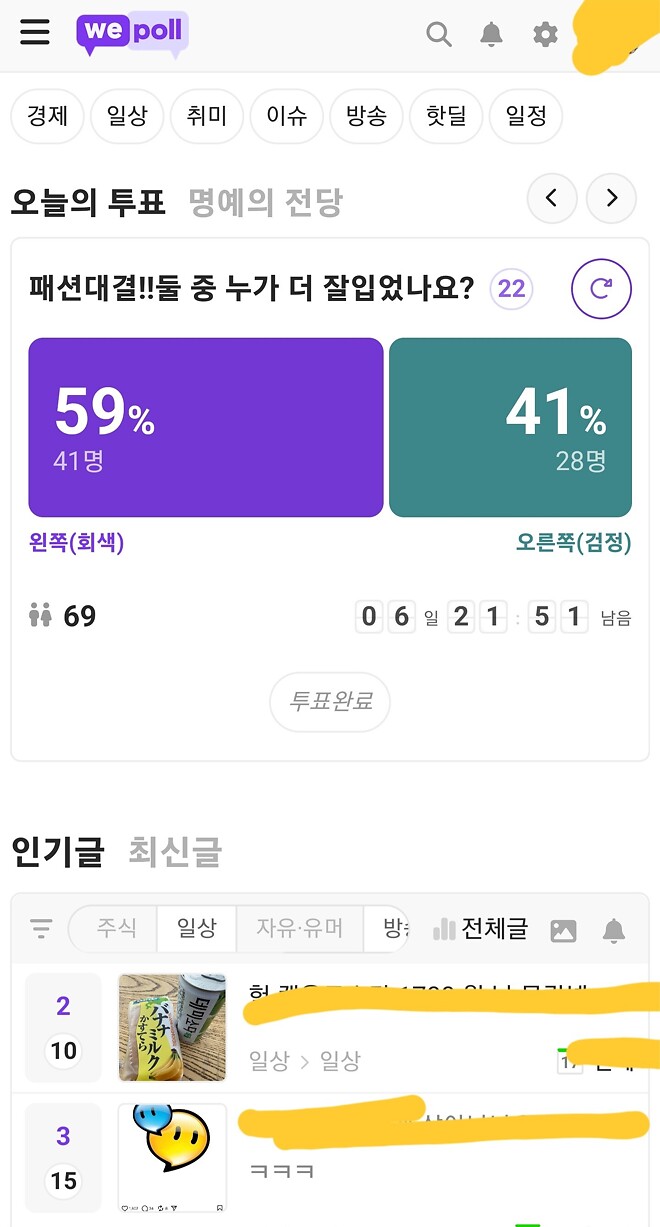
Task: Open notifications from the top bell icon
Action: coord(491,34)
